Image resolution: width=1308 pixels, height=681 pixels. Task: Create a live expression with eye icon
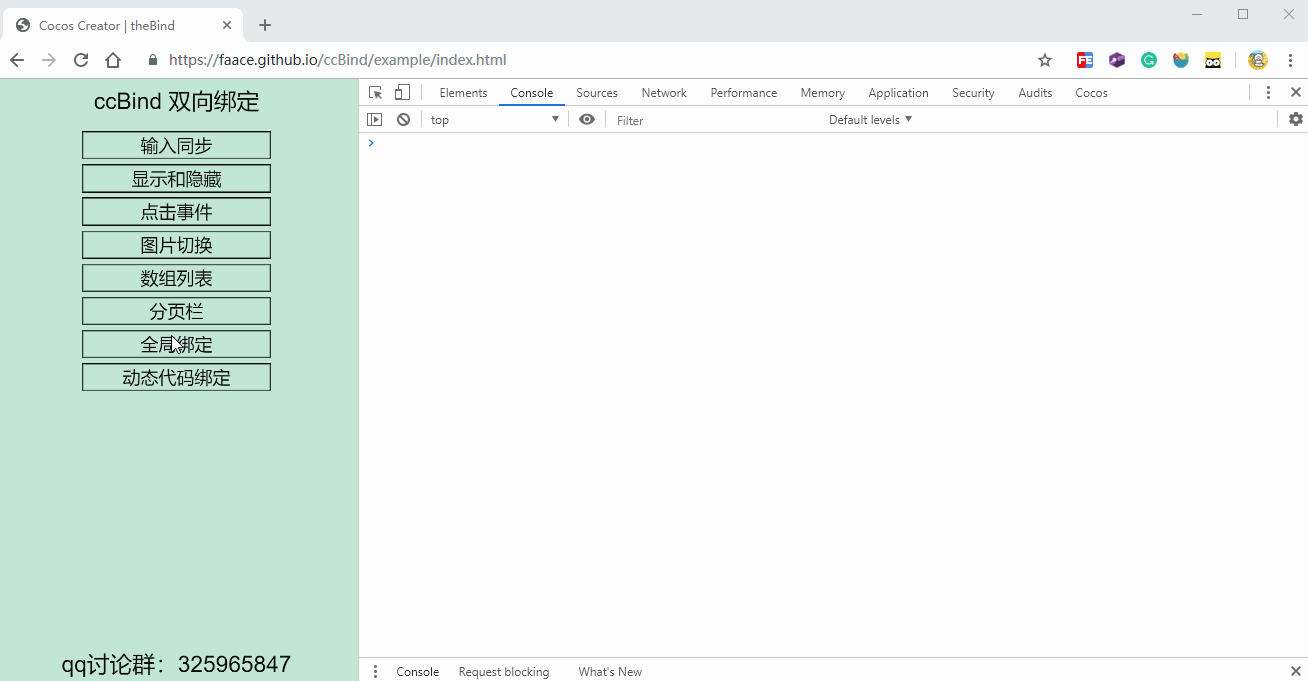(x=587, y=119)
